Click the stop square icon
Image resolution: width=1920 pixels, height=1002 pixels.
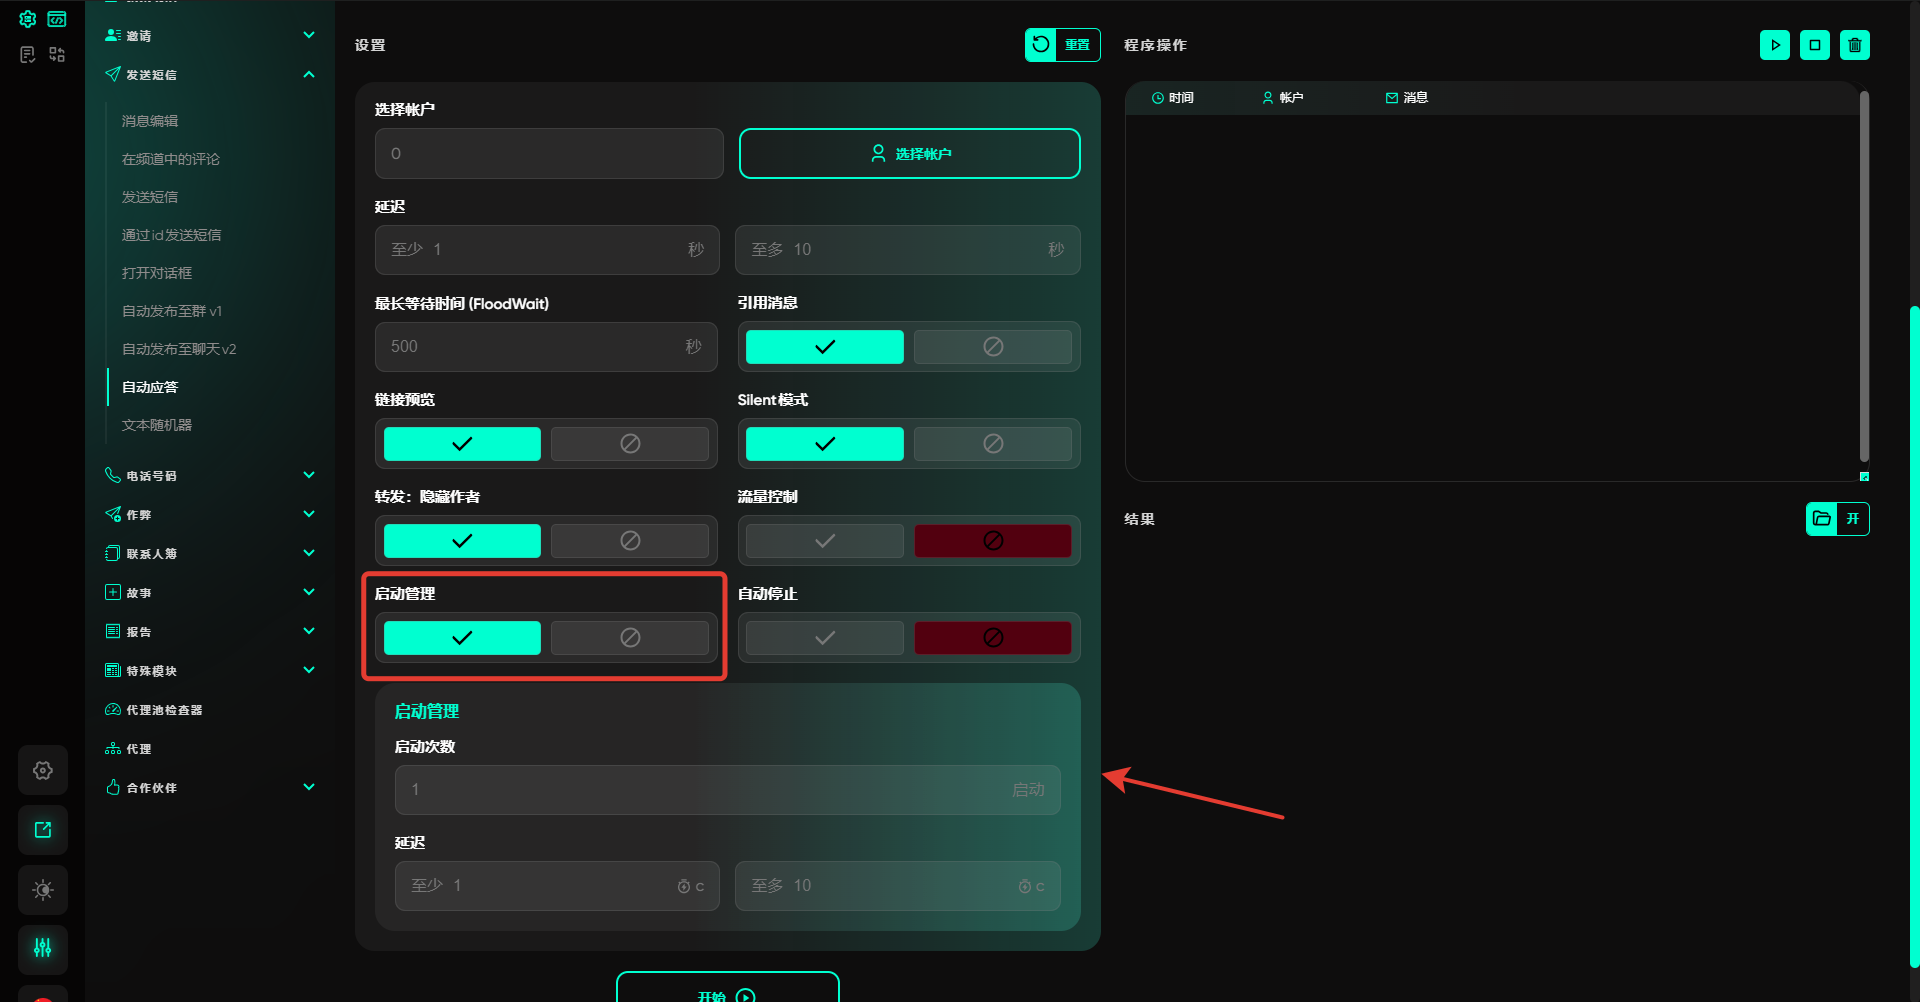tap(1814, 45)
